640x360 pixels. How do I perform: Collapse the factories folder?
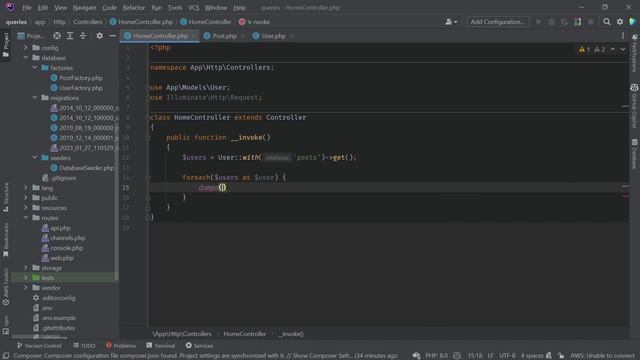click(35, 68)
